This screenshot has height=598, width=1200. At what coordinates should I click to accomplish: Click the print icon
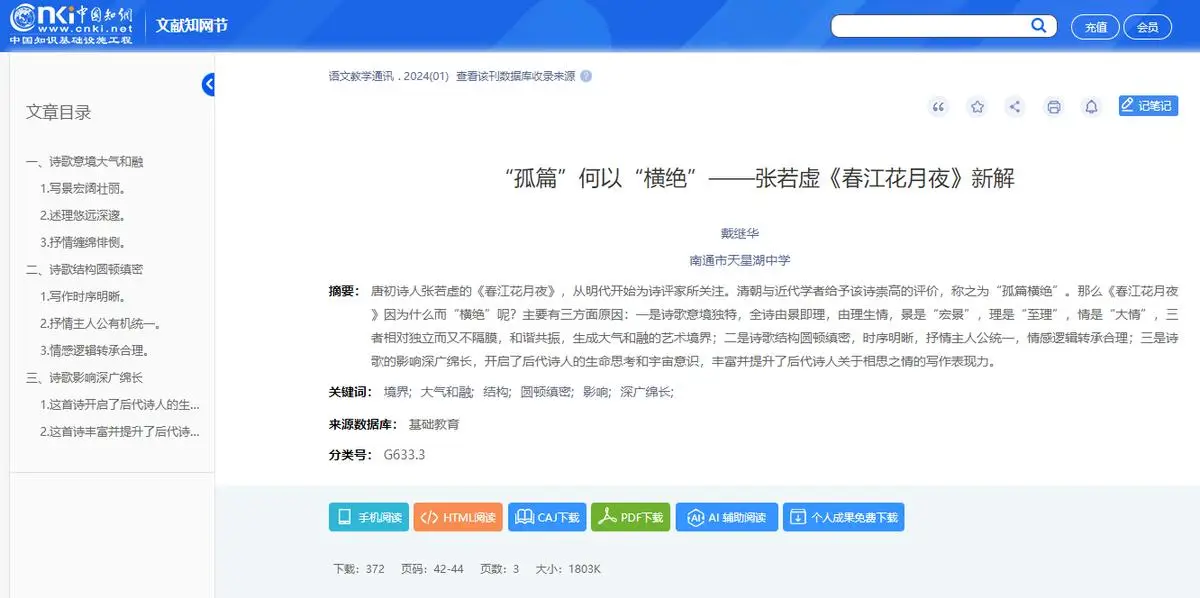click(1053, 107)
